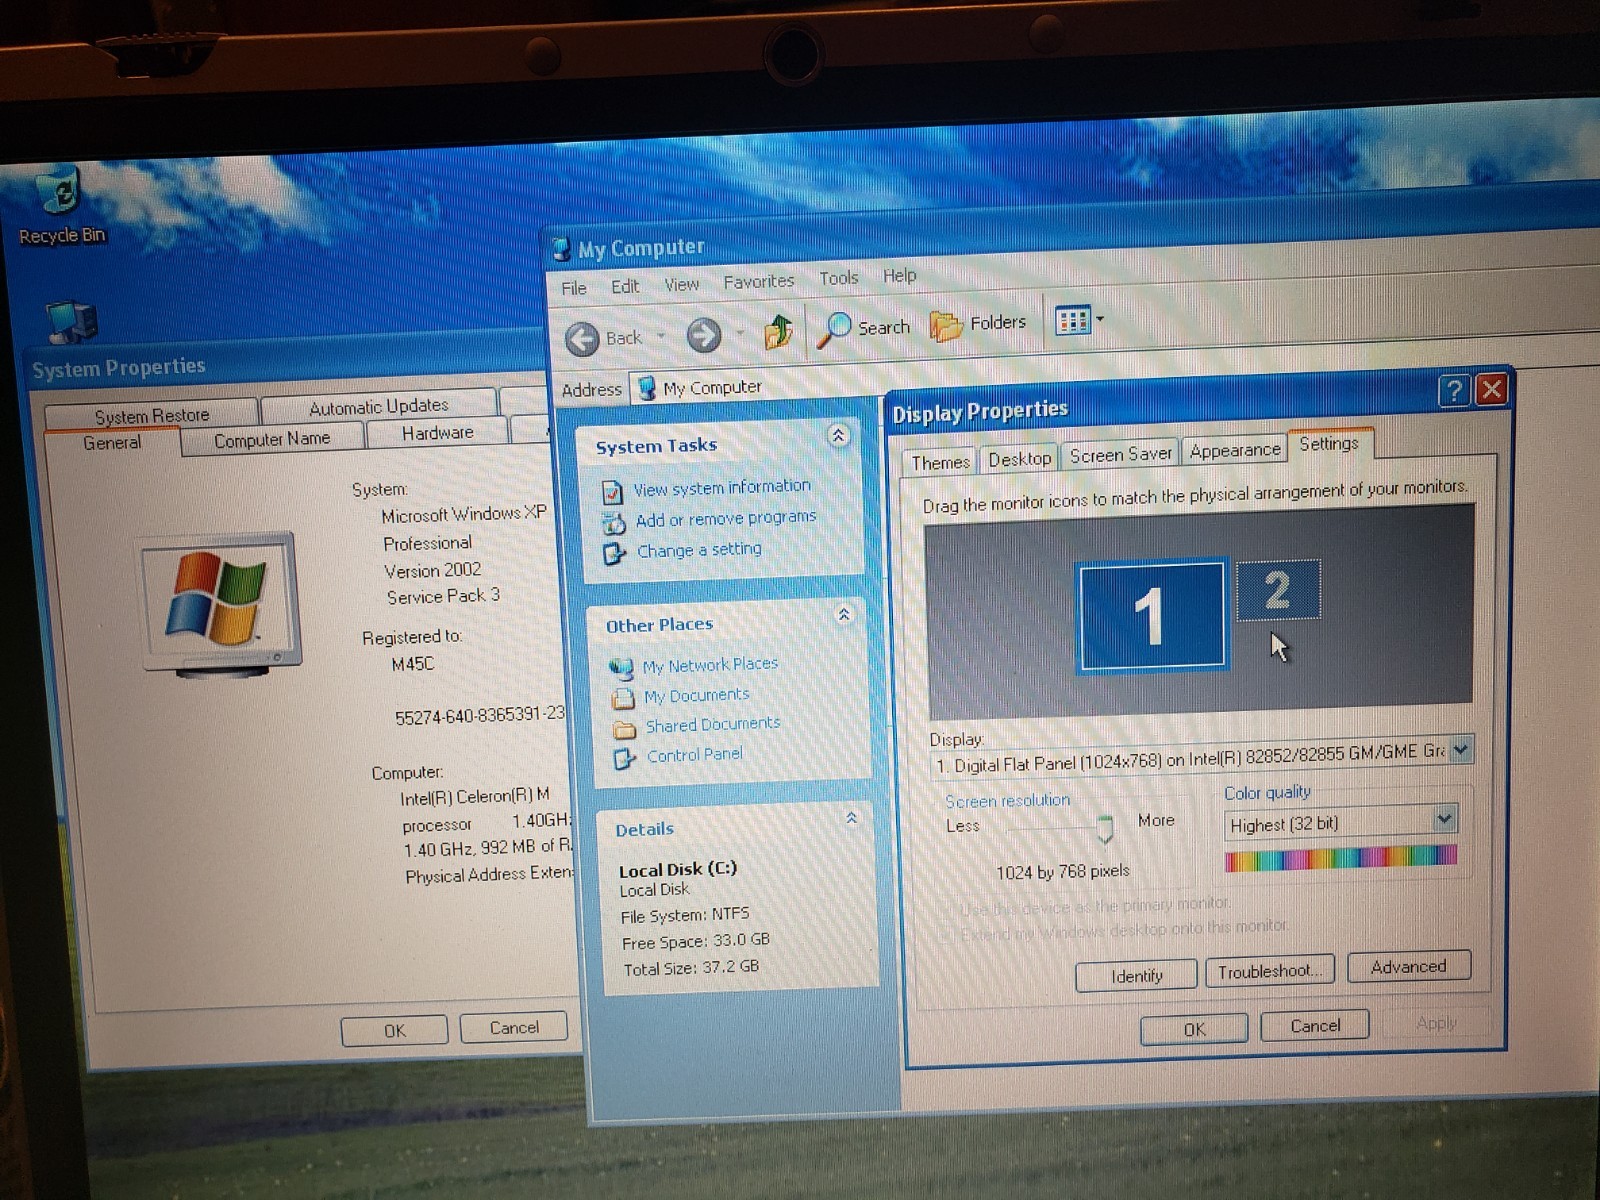Go up one folder level

[778, 331]
